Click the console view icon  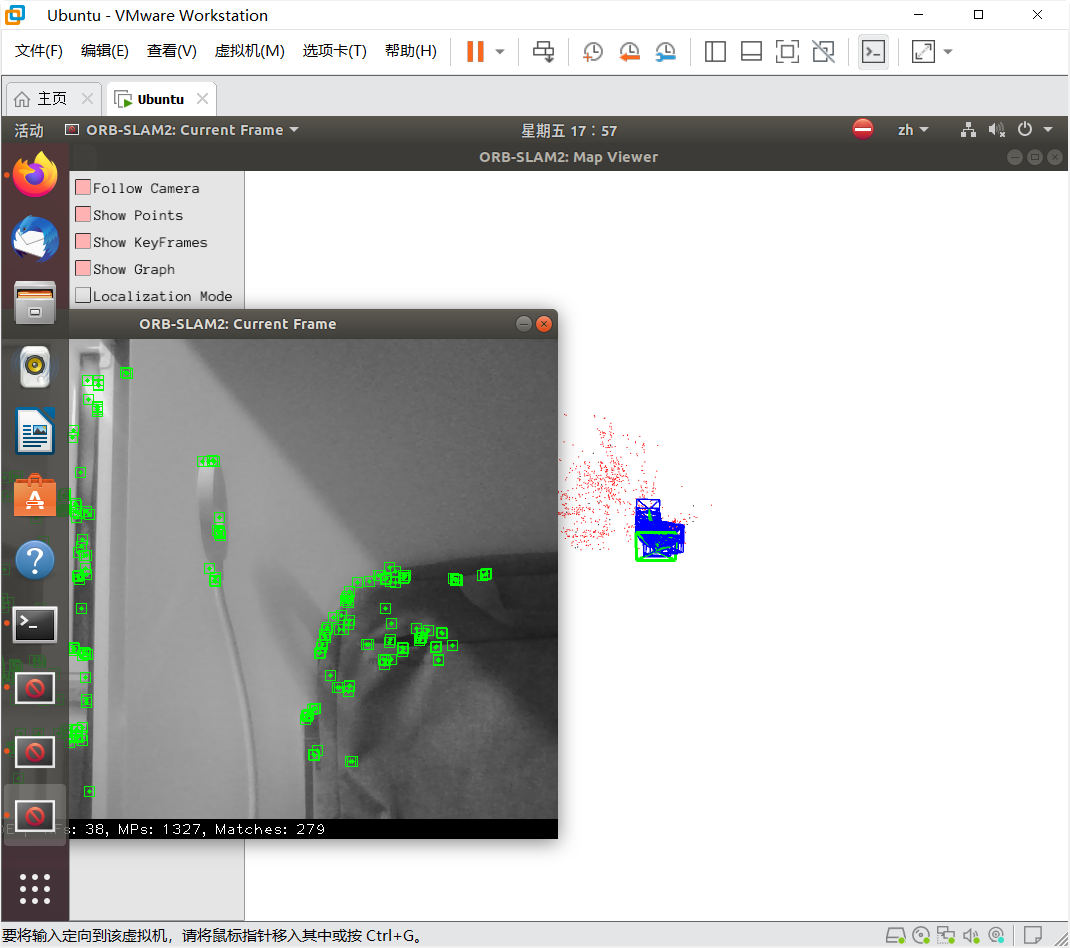coord(873,52)
